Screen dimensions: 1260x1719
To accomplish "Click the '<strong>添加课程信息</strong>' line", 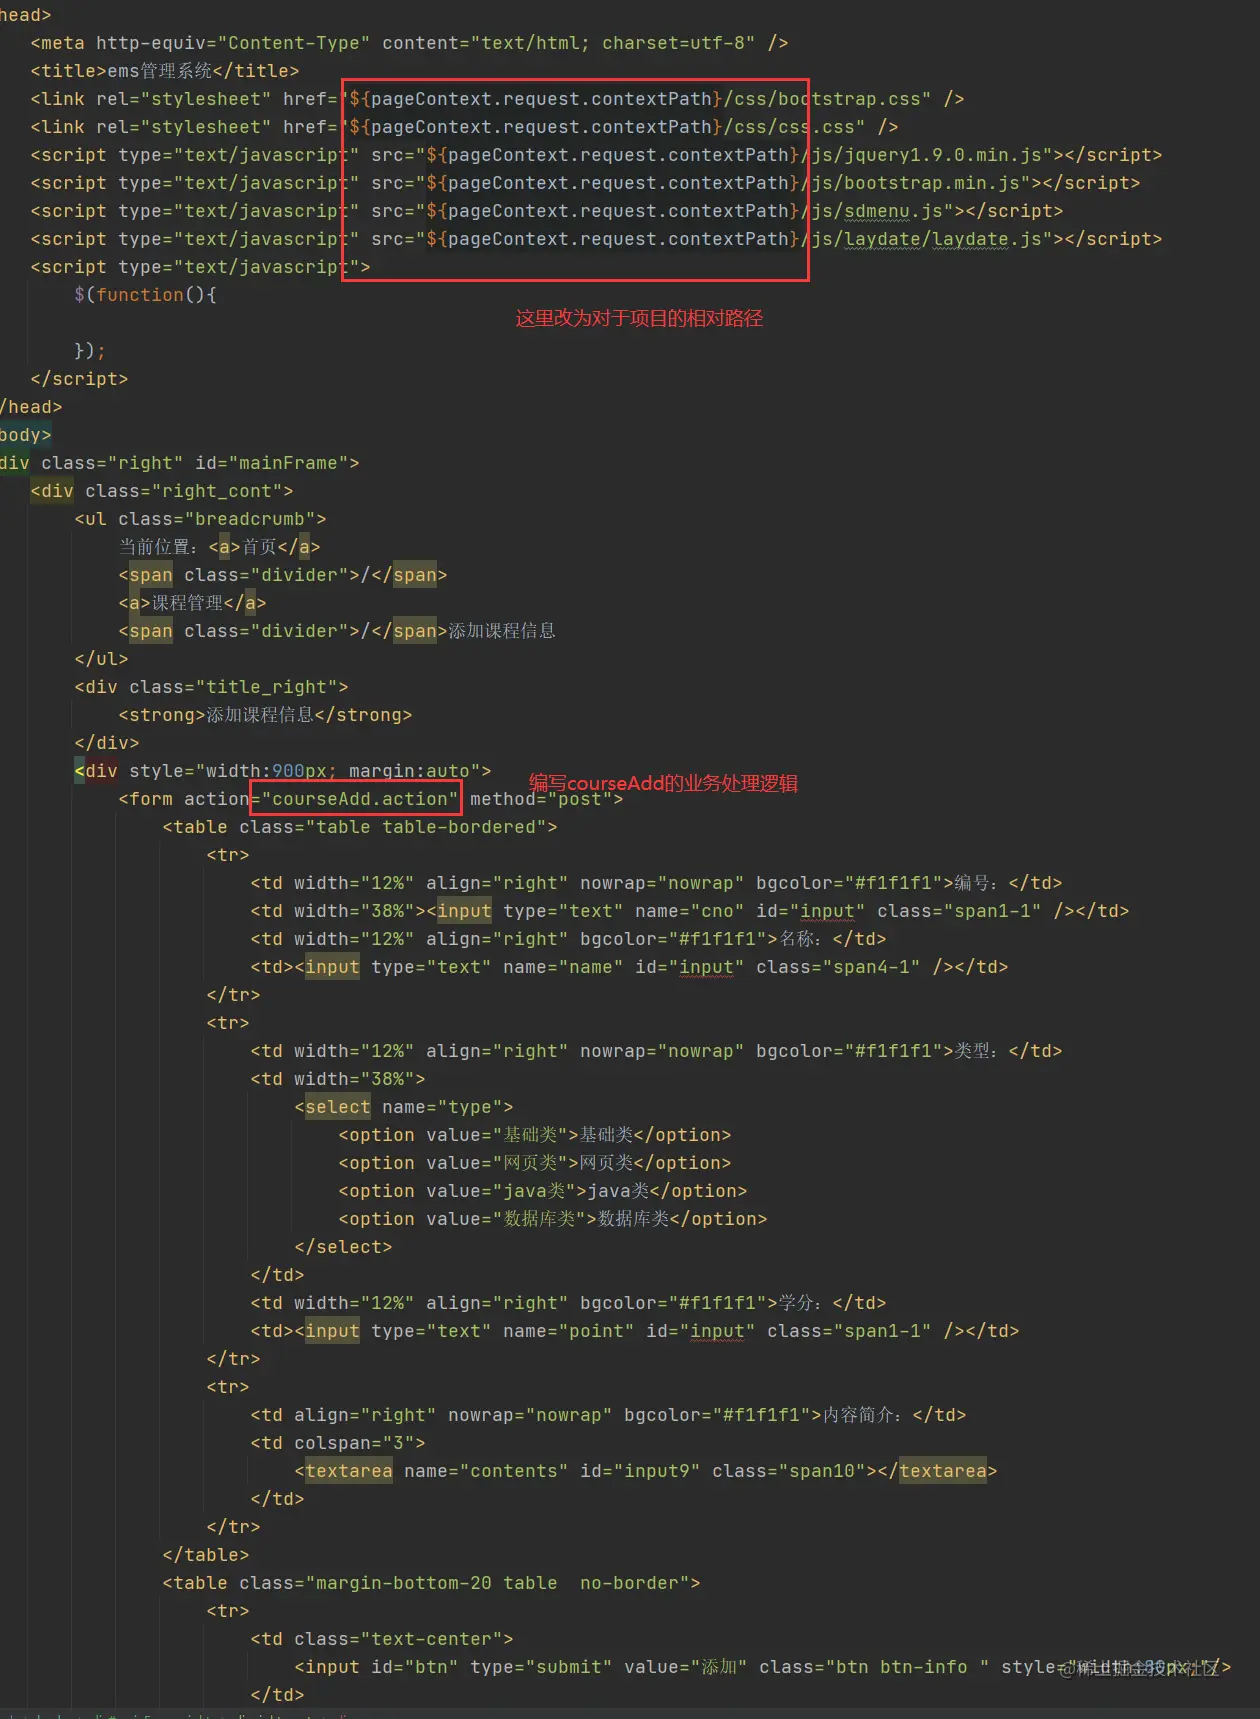I will click(265, 715).
